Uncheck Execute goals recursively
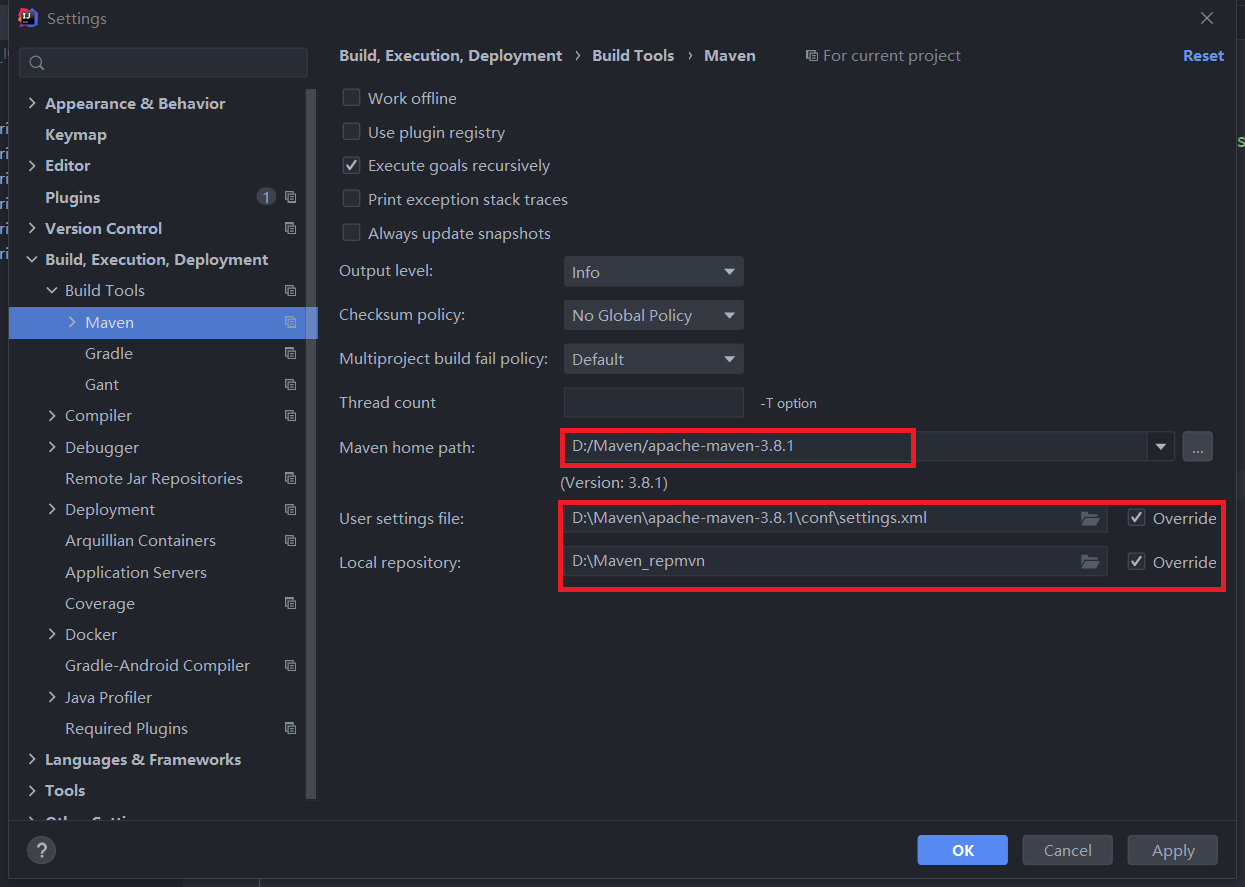Viewport: 1245px width, 887px height. pyautogui.click(x=351, y=165)
